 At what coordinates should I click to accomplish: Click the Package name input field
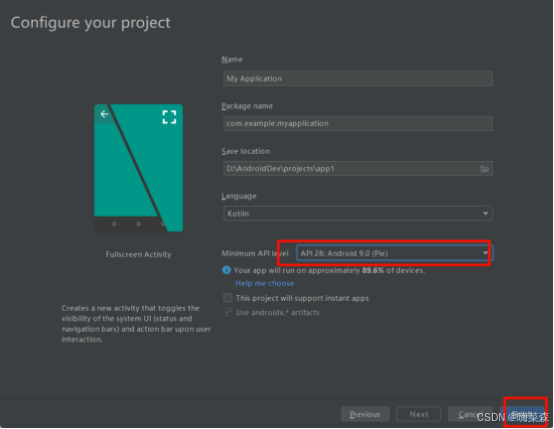pyautogui.click(x=358, y=124)
